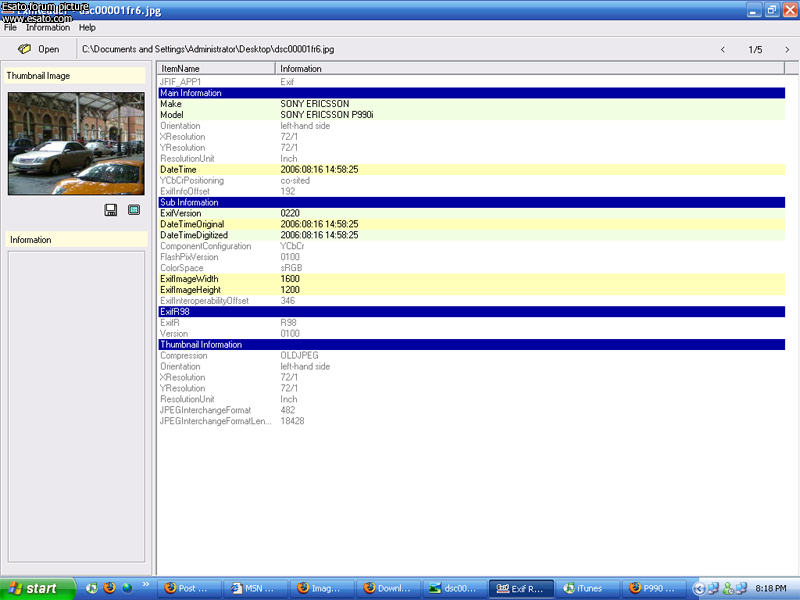Select the Sub Information section header
Screen dimensions: 800x600
coord(471,202)
